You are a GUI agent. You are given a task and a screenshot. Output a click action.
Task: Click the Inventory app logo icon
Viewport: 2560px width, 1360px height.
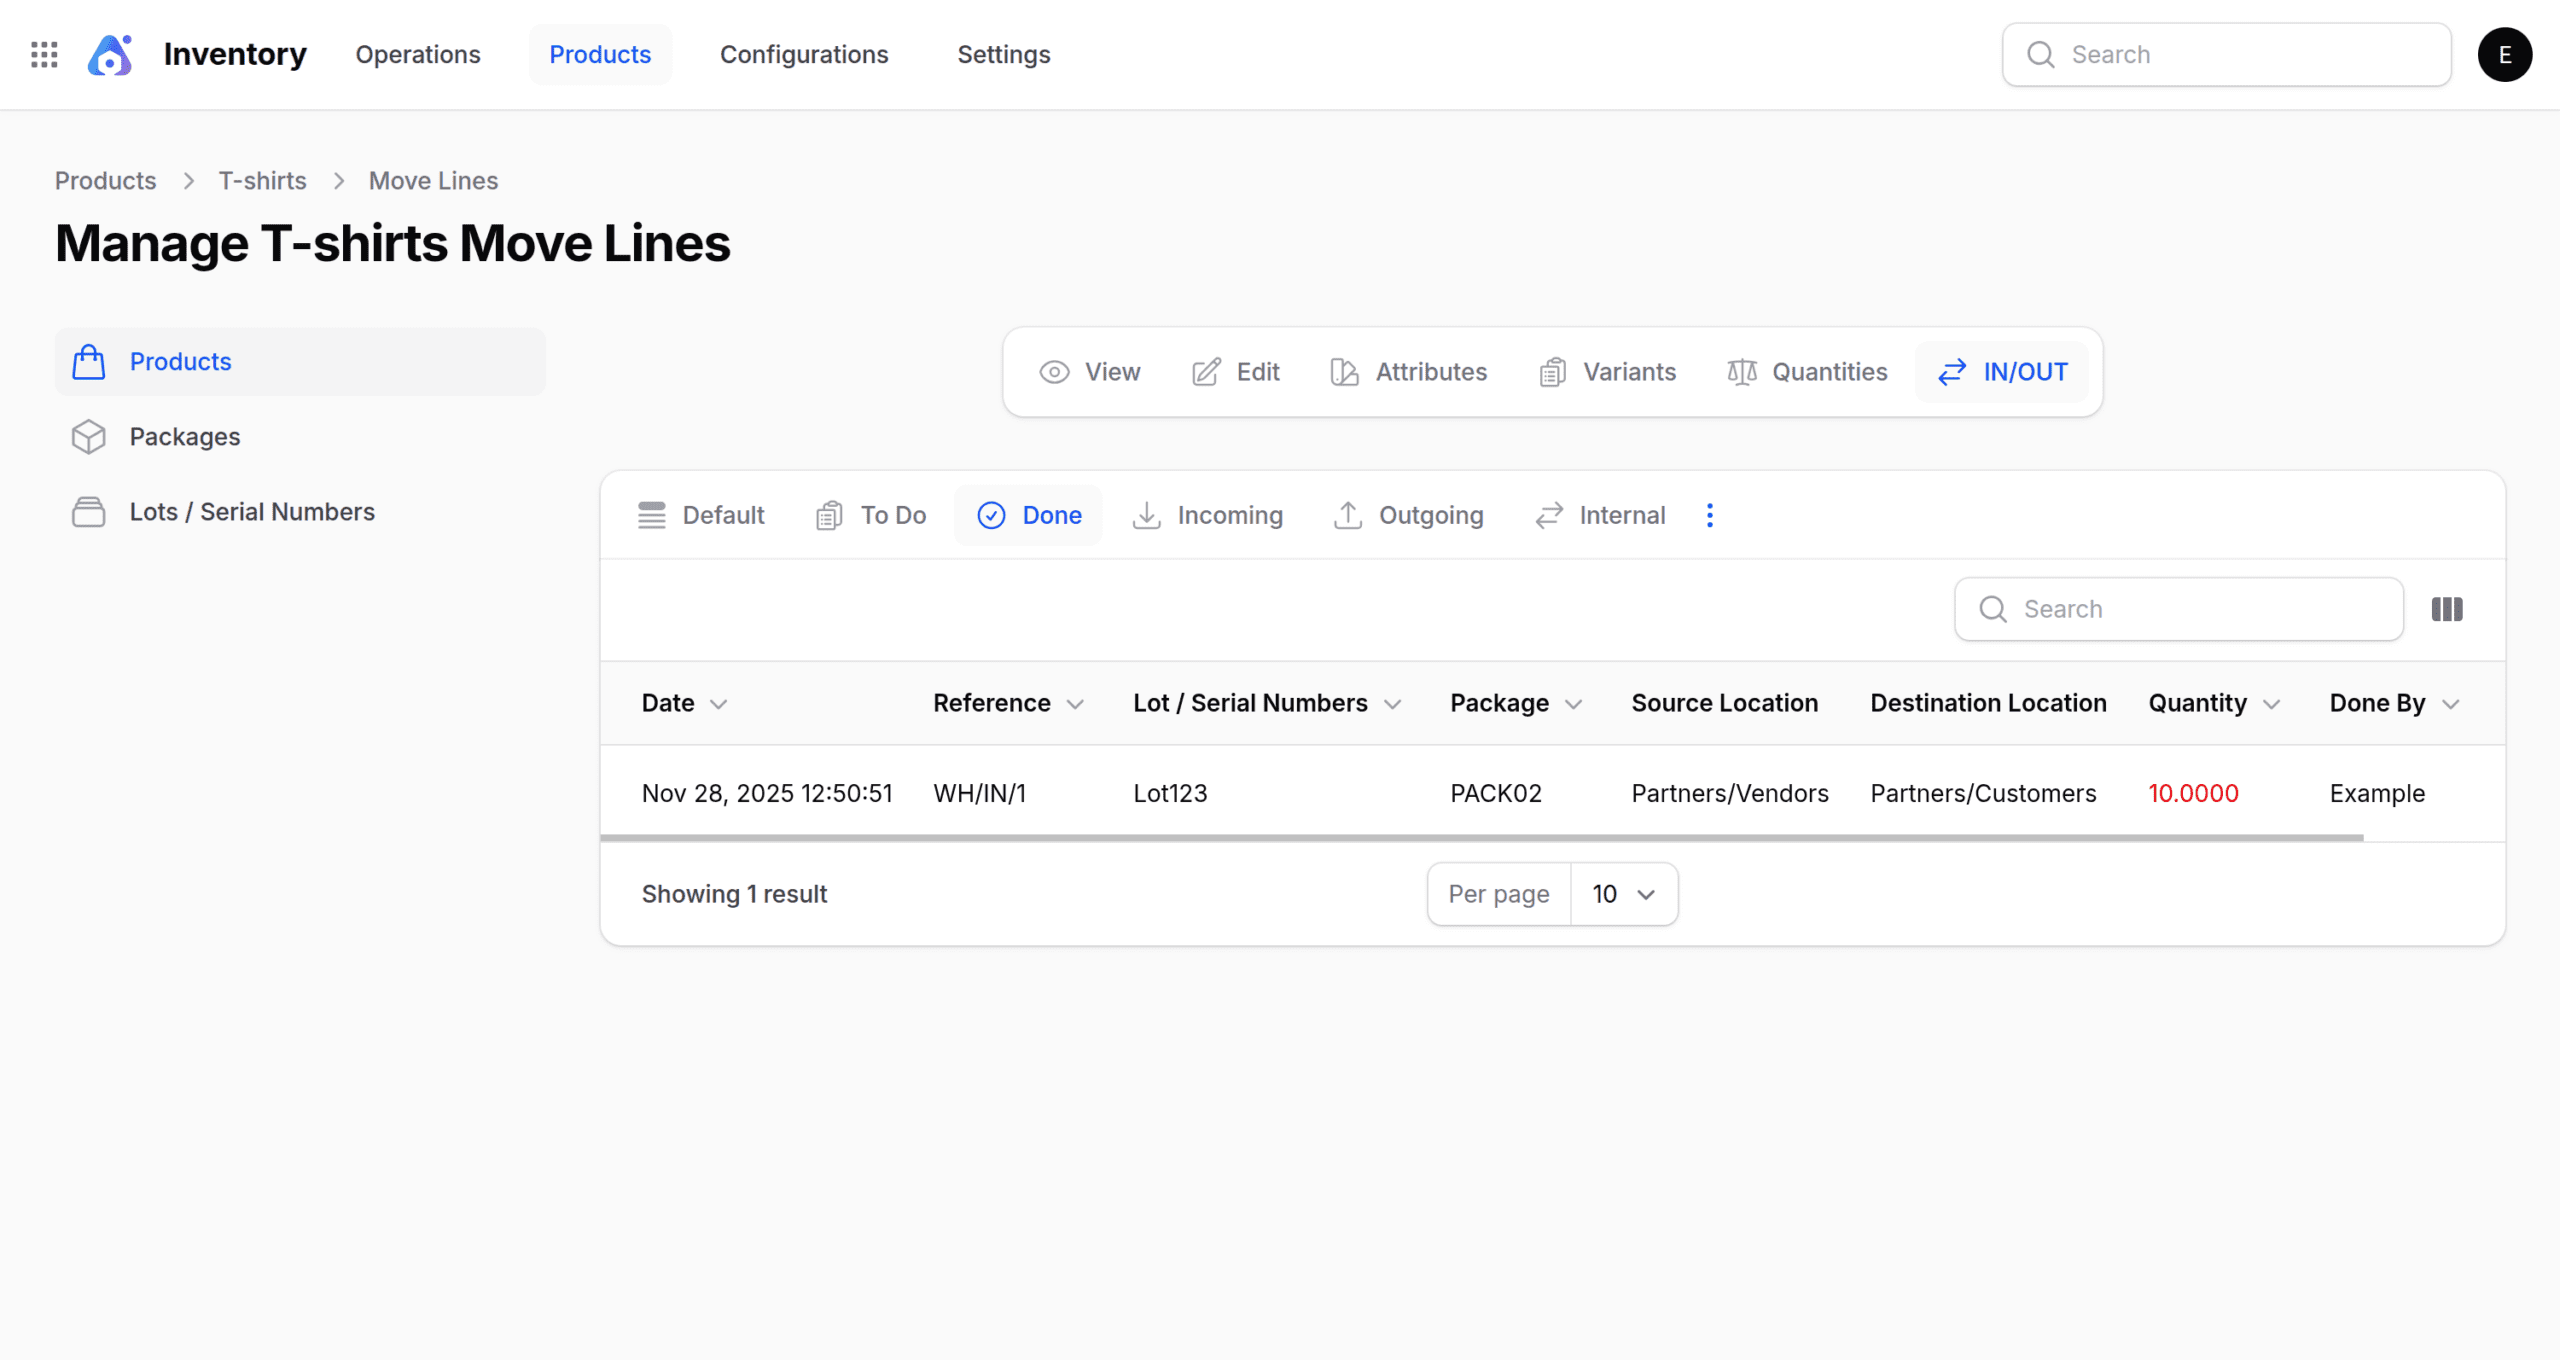(110, 55)
